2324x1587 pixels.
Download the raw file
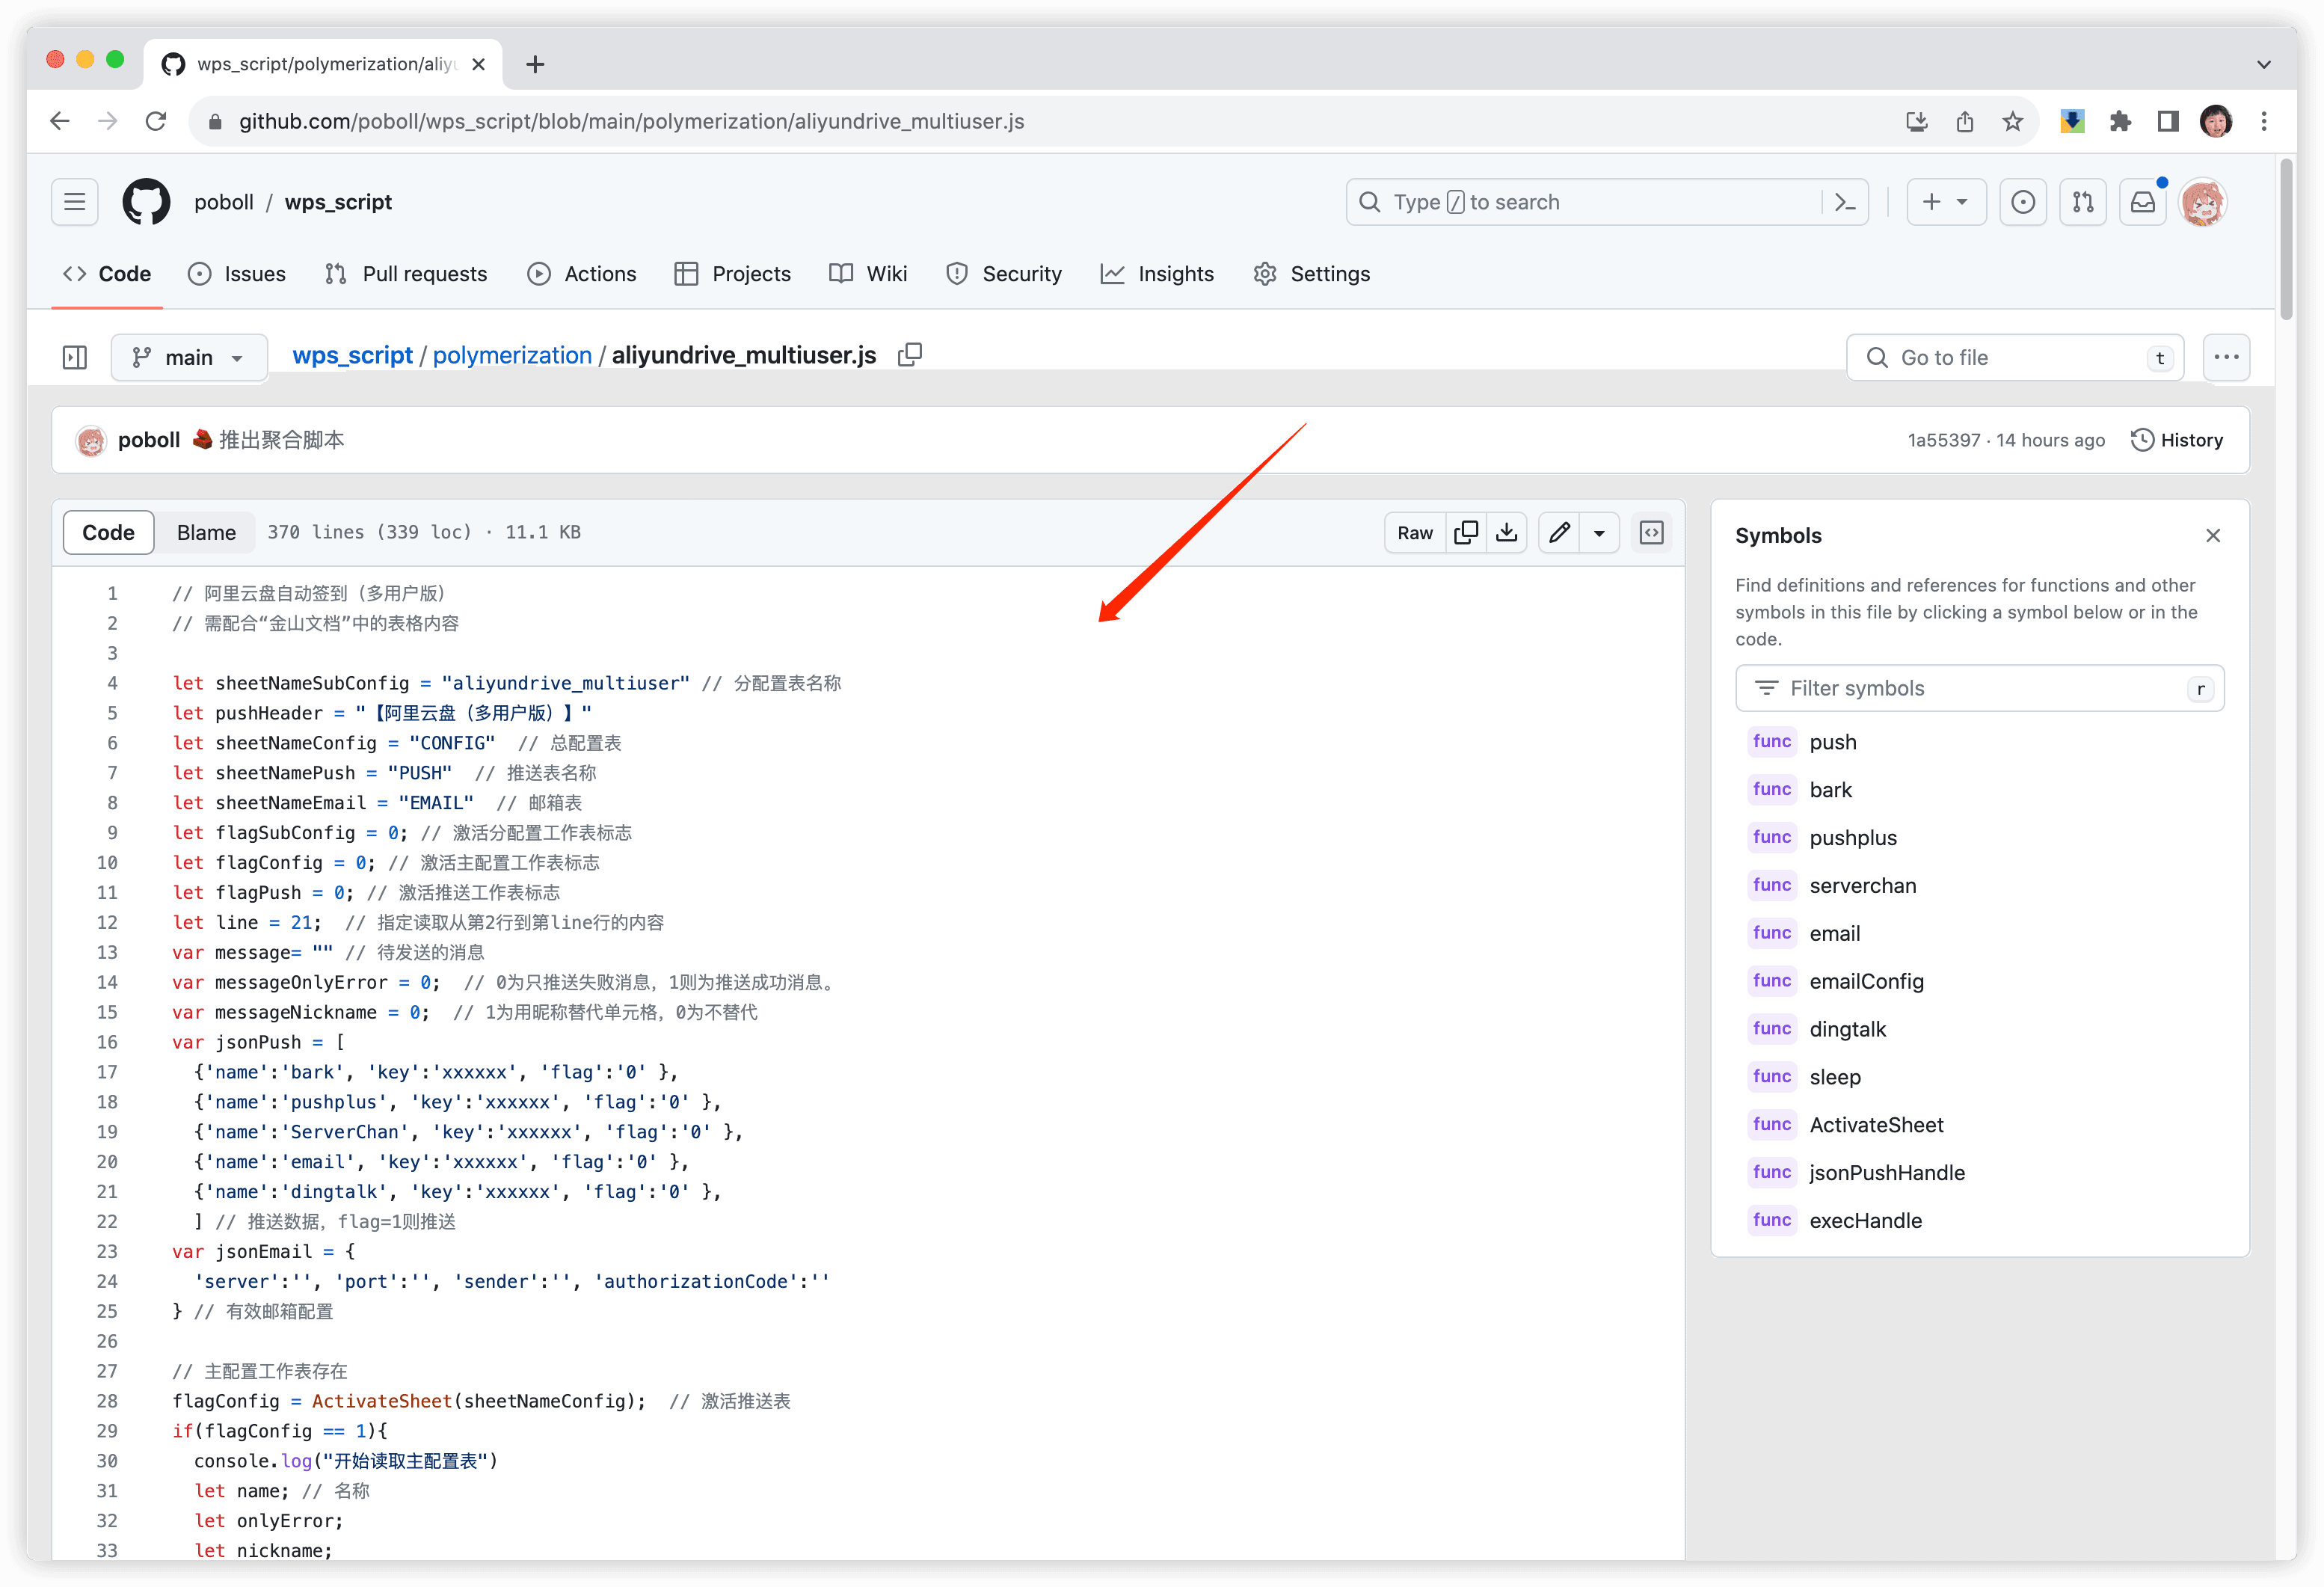click(1507, 532)
